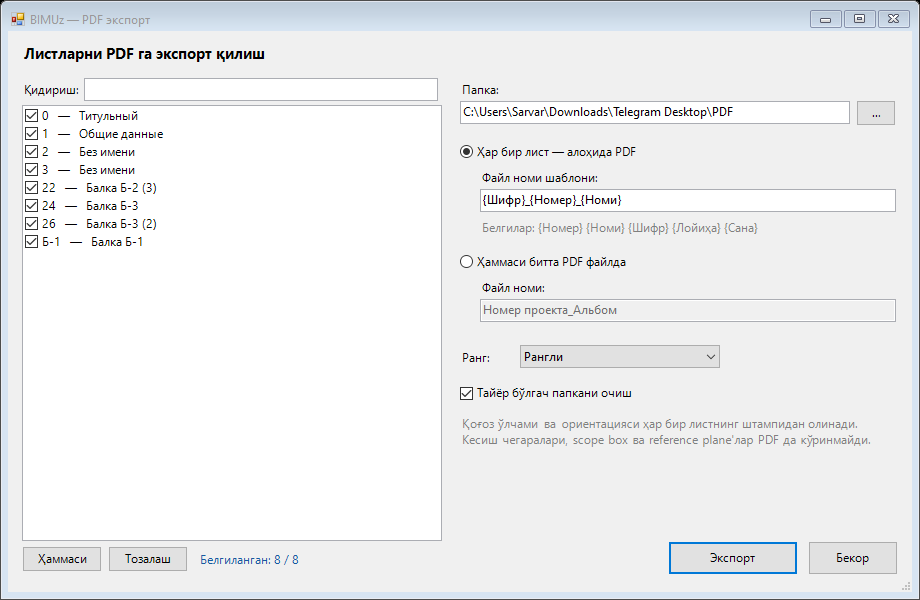The width and height of the screenshot is (920, 600).
Task: Select 'Ҳар бир лист — алоҳида PDF' radio option
Action: (x=466, y=152)
